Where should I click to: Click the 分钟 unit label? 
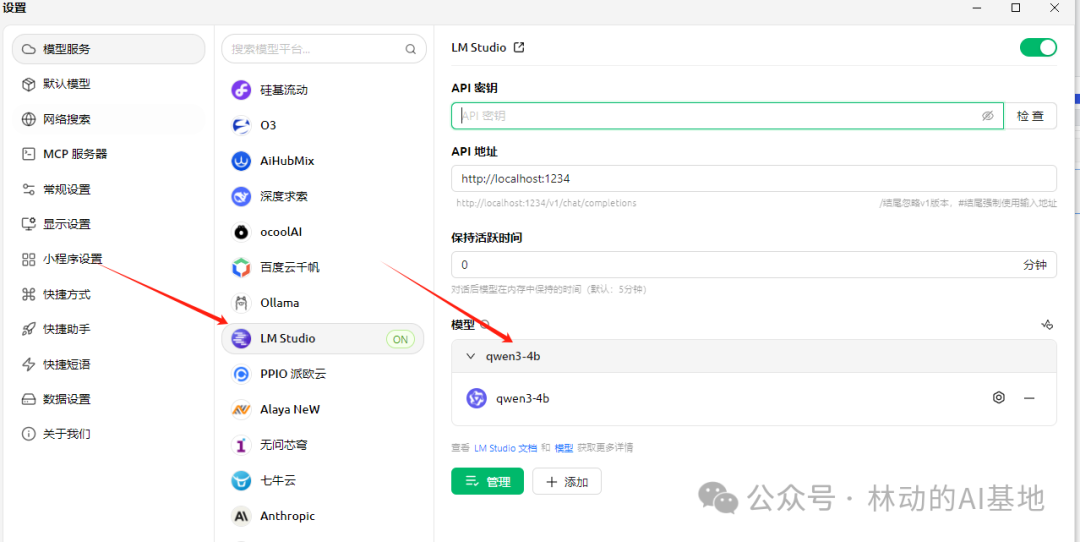tap(1035, 264)
